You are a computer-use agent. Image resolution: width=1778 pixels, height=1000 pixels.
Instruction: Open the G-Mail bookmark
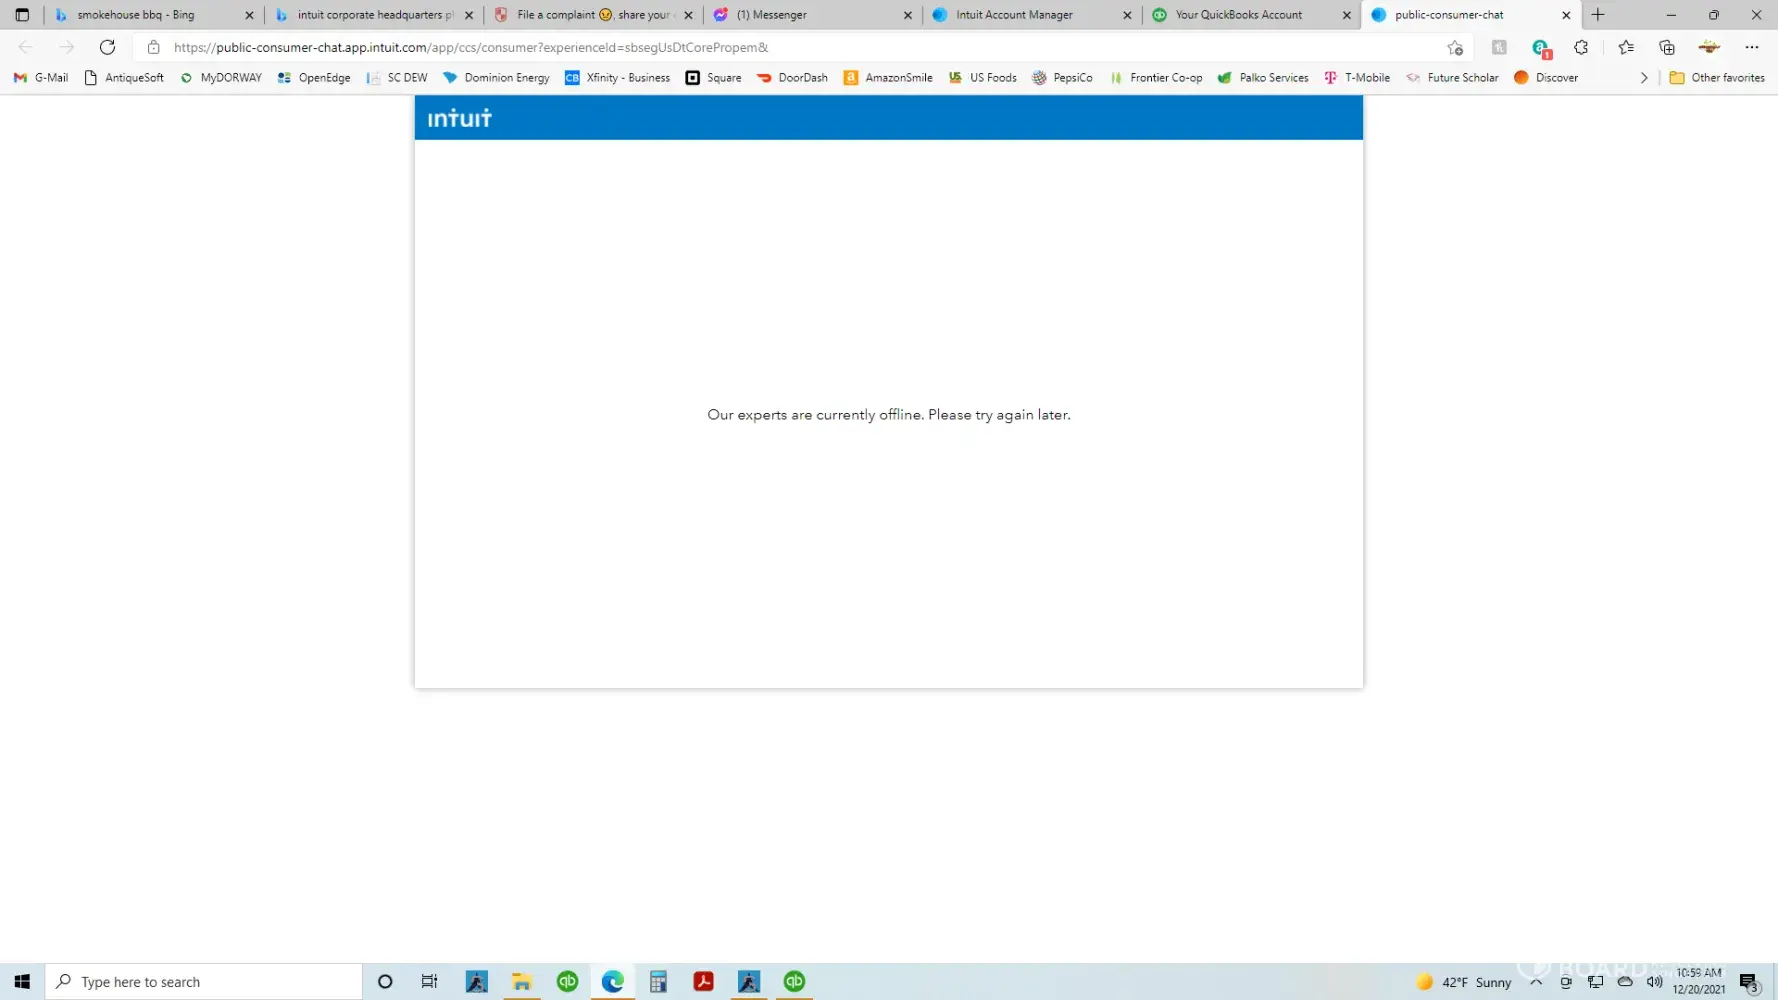pos(41,78)
